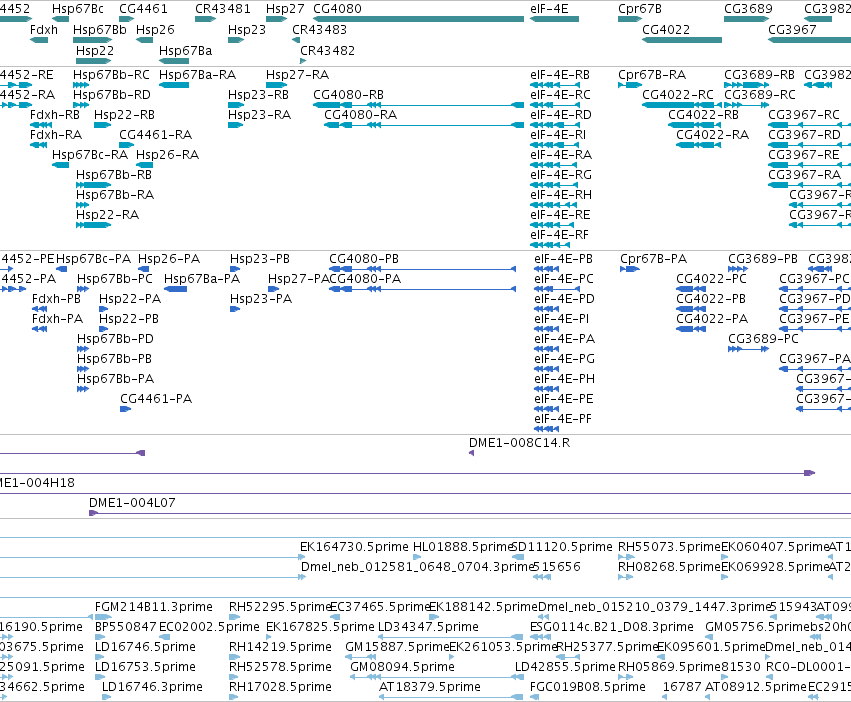Select the Hsp67Bc-PA protein label
851x702 pixels.
click(93, 258)
